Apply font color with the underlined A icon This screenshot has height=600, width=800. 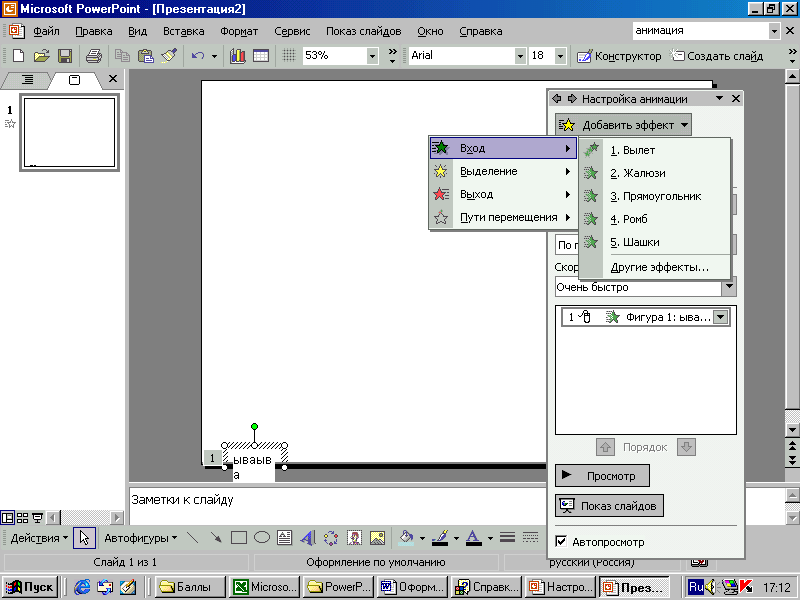[x=473, y=538]
